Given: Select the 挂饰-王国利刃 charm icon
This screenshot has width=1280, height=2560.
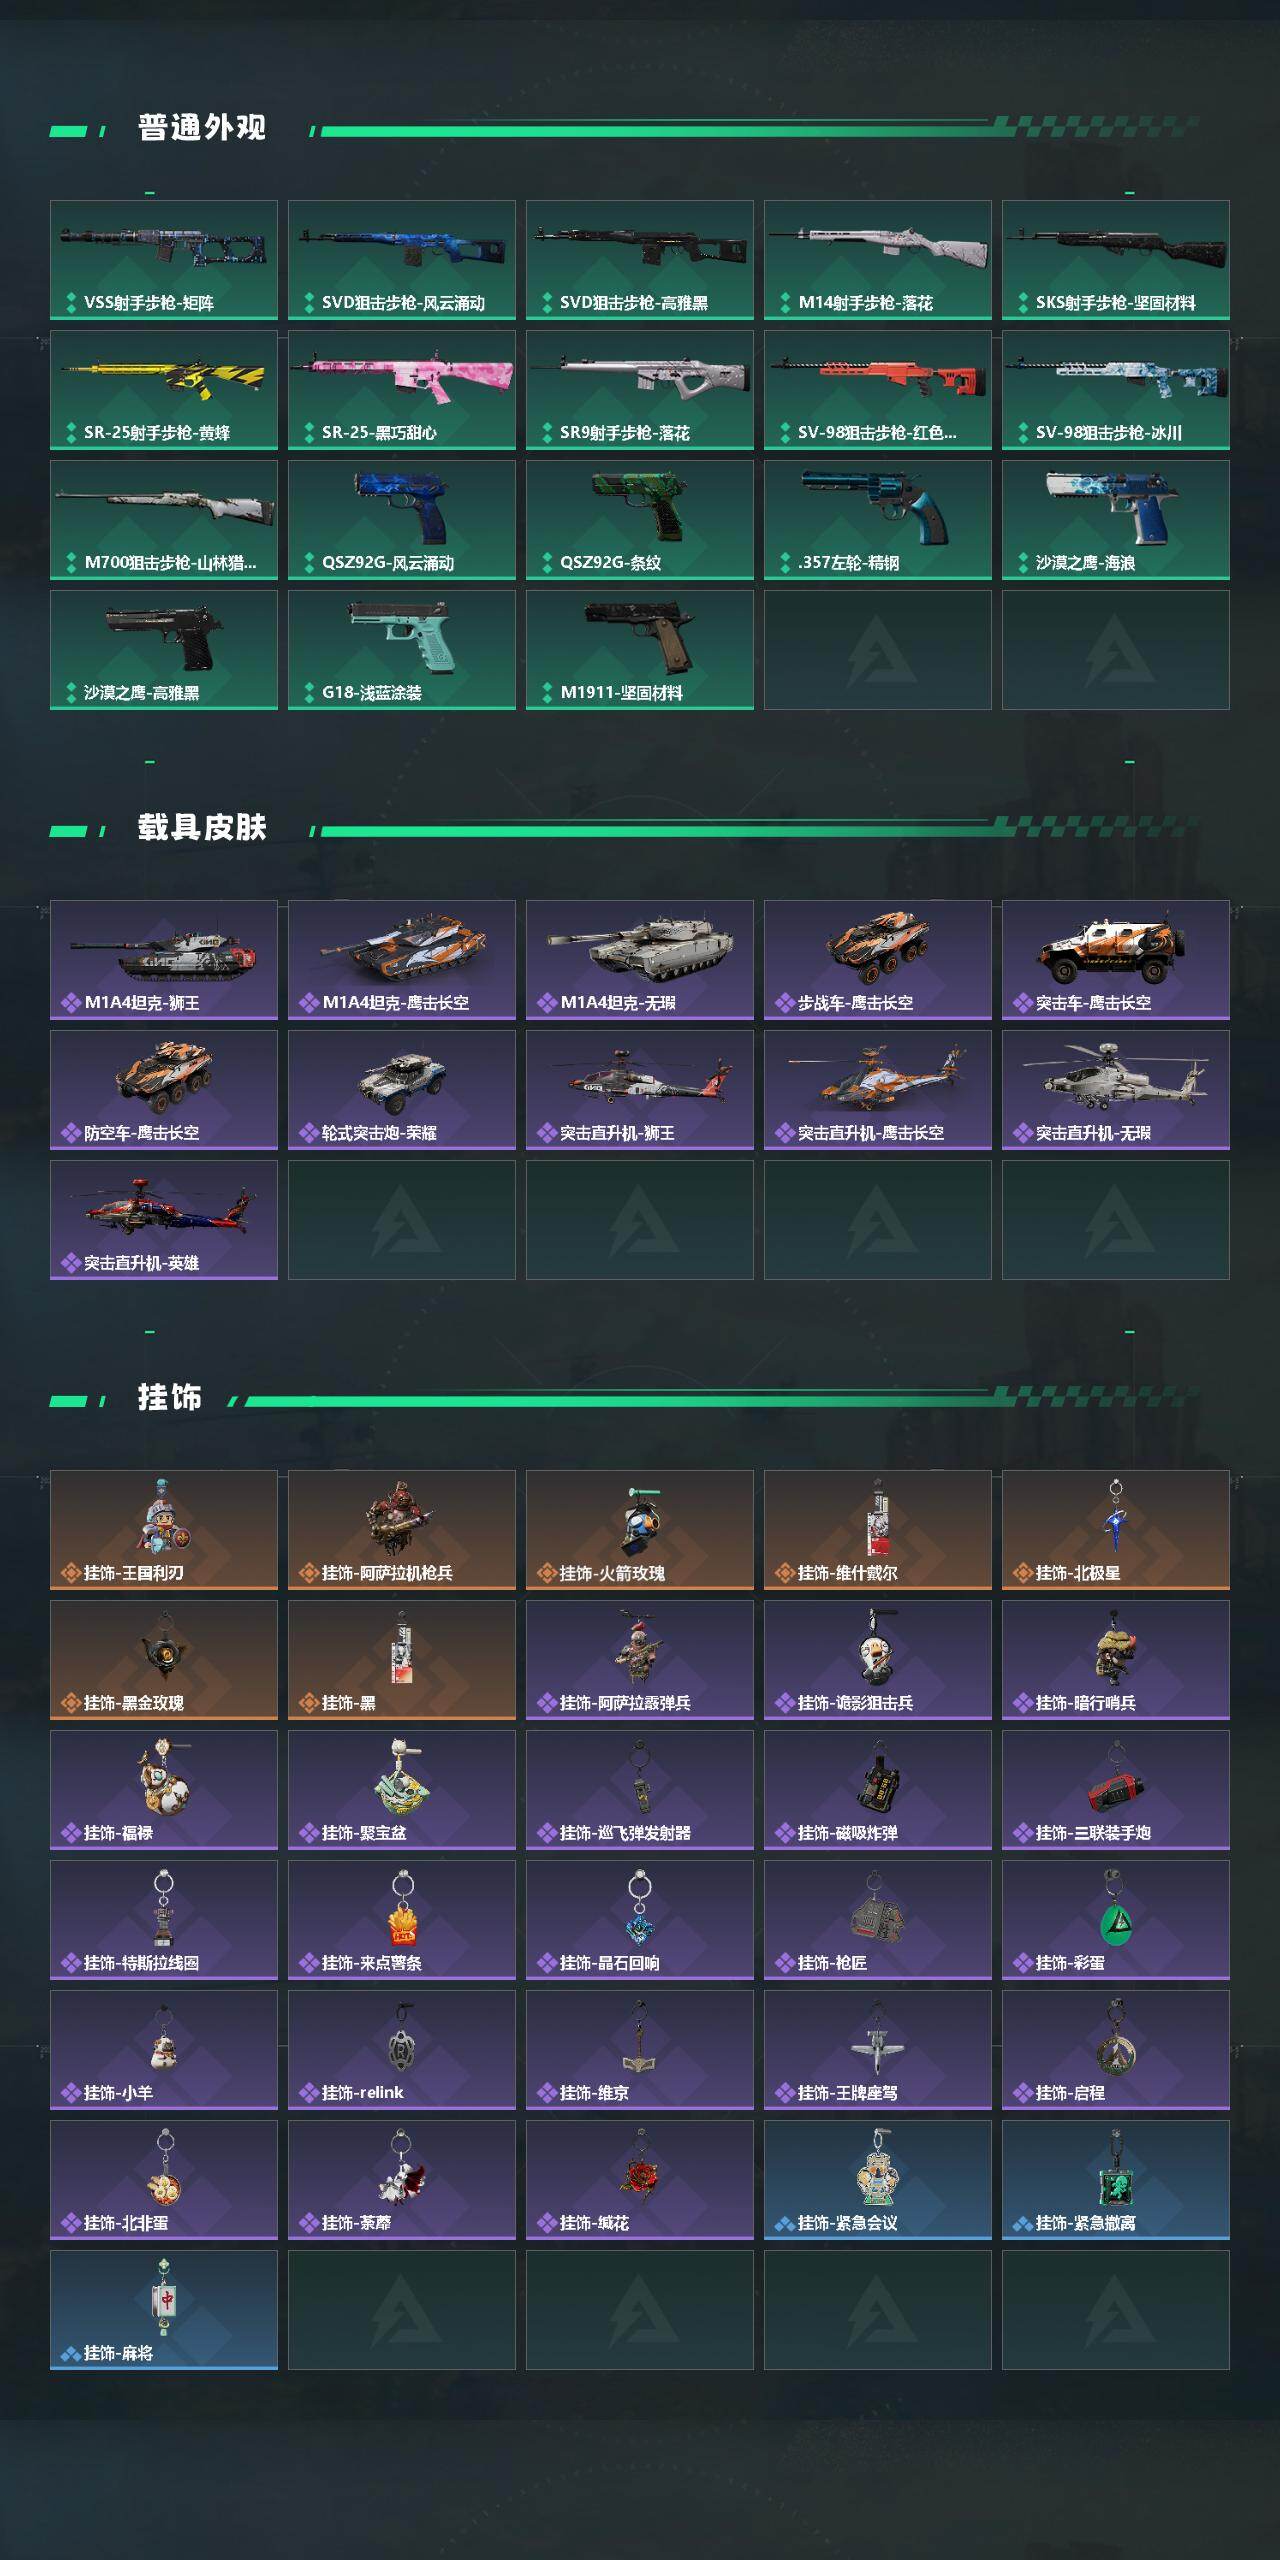Looking at the screenshot, I should [164, 1530].
